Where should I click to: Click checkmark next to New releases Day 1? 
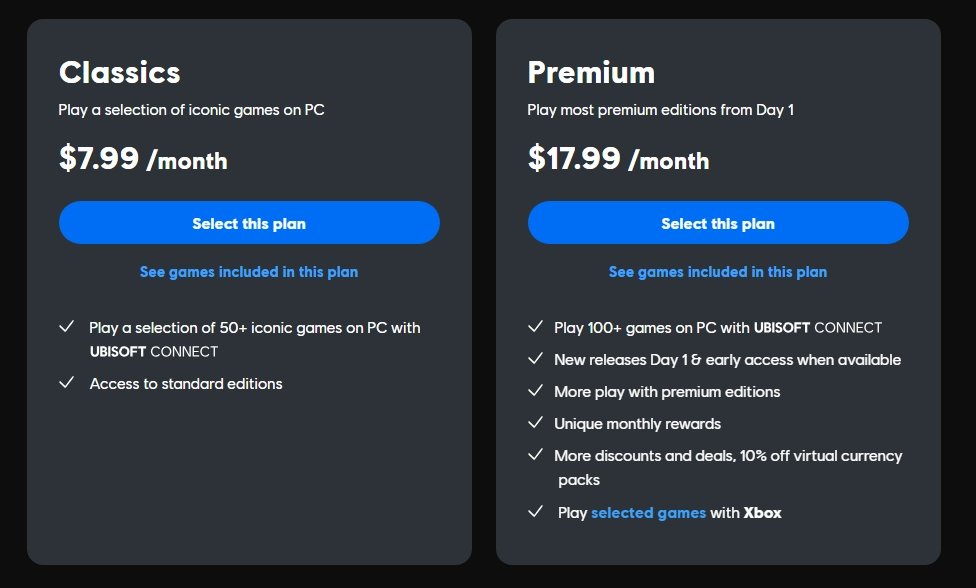[536, 359]
